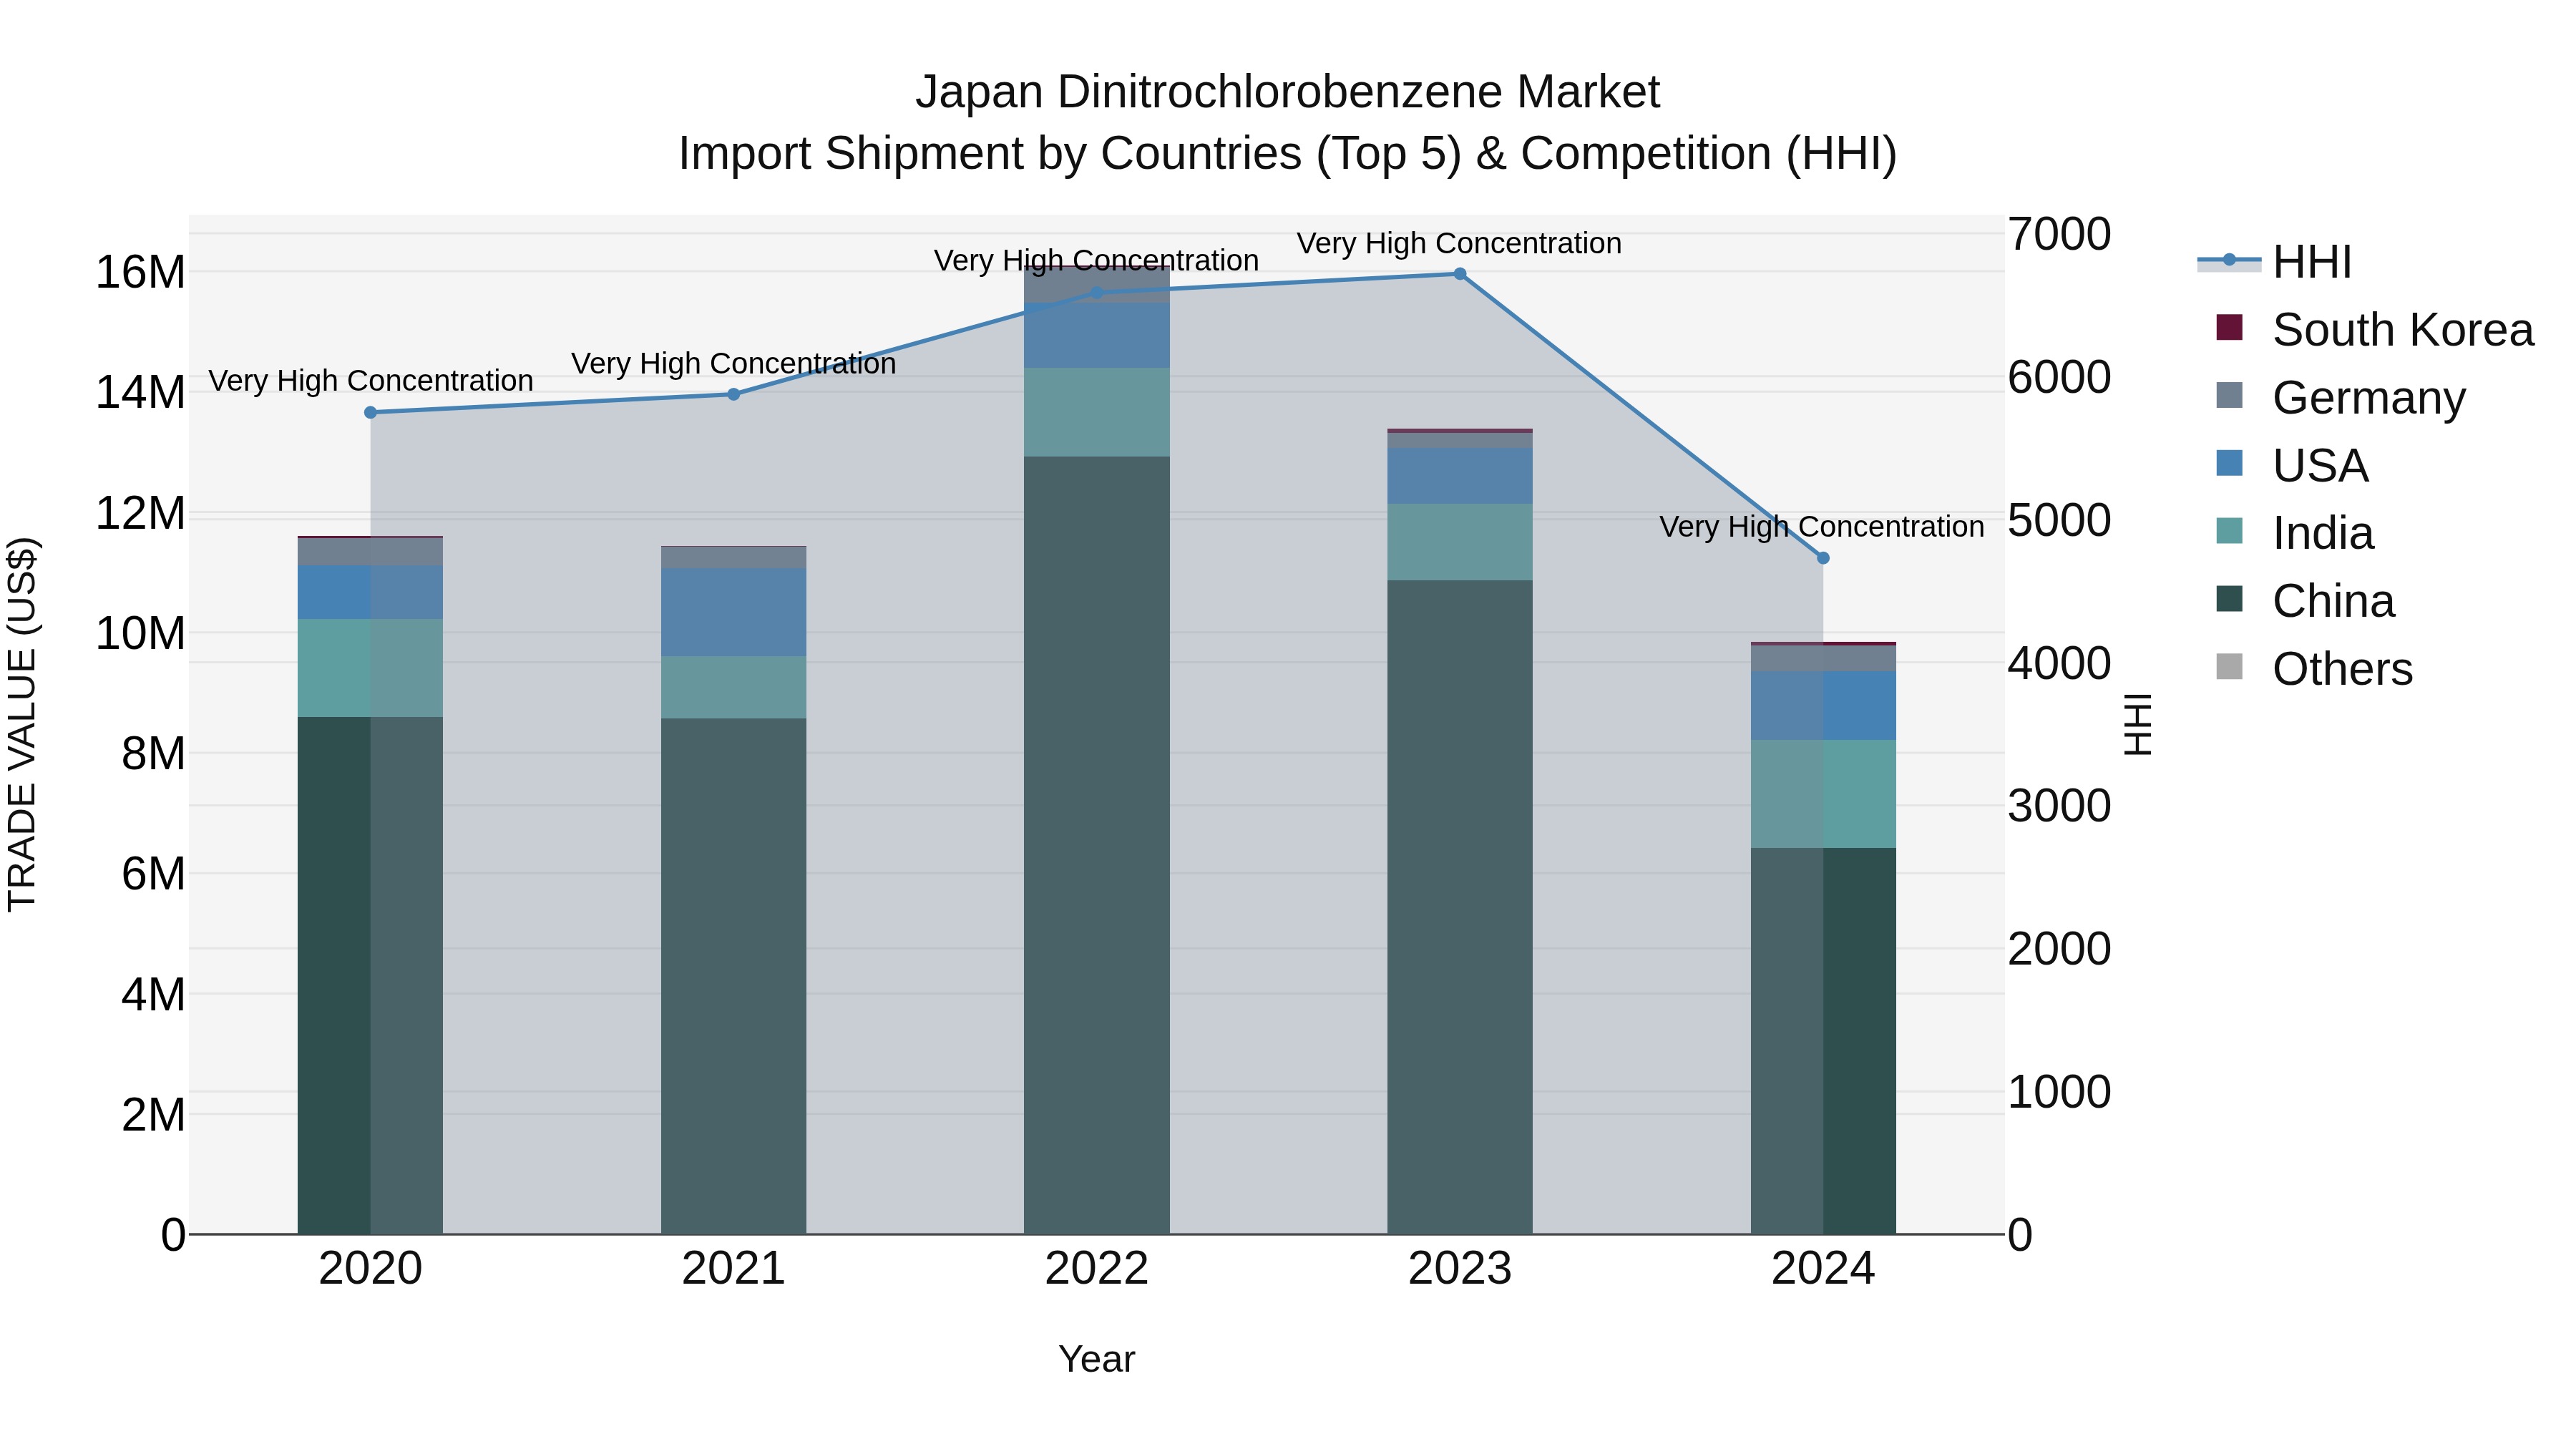Click the China segment of the 2020 bar
This screenshot has width=2576, height=1449.
(370, 975)
